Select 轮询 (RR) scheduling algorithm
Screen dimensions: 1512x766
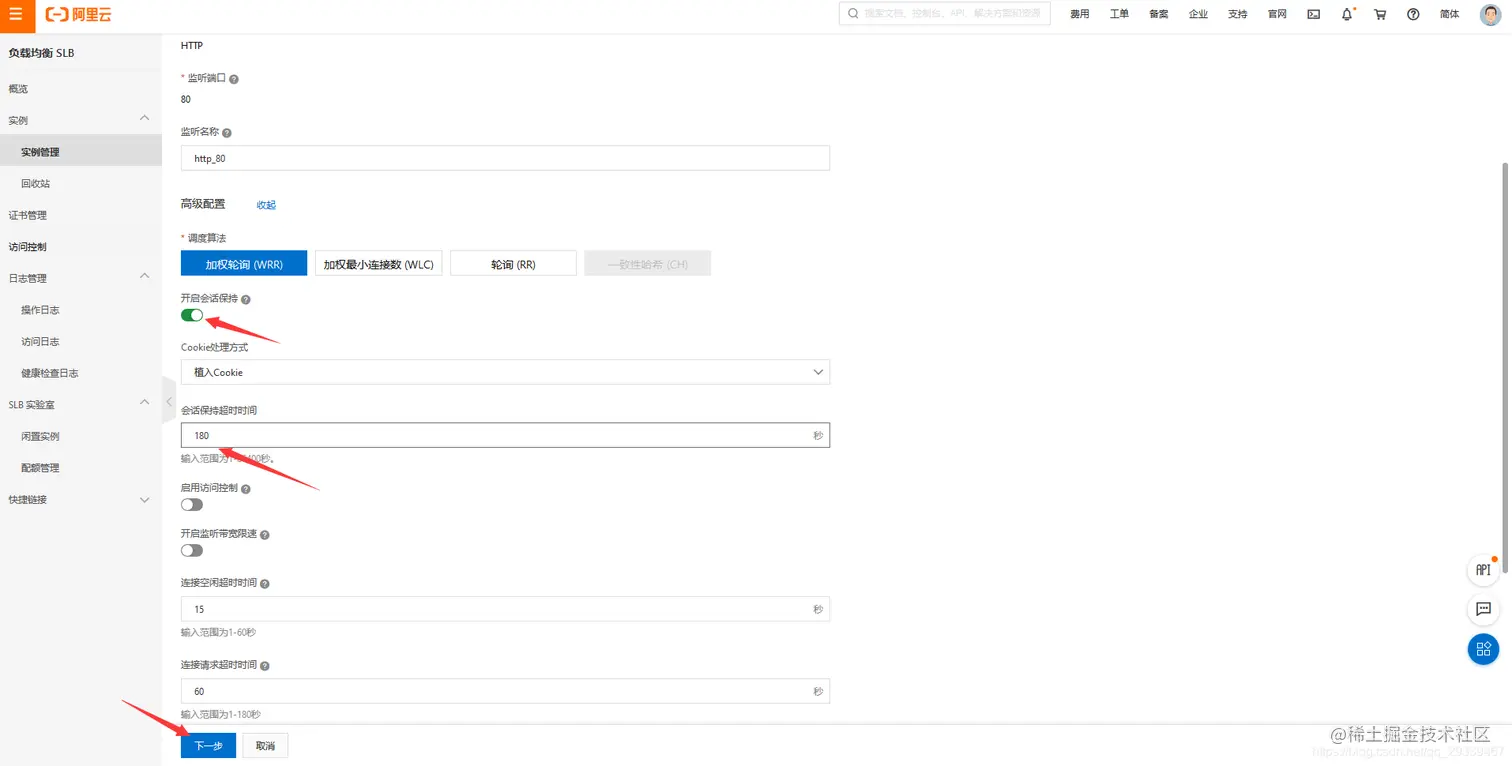(x=513, y=263)
